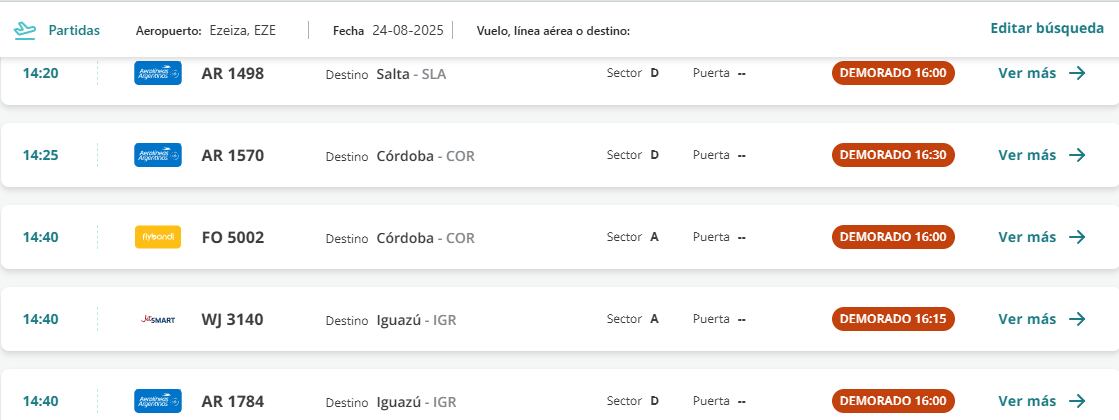Click the Partidas airplane departure icon

25,30
